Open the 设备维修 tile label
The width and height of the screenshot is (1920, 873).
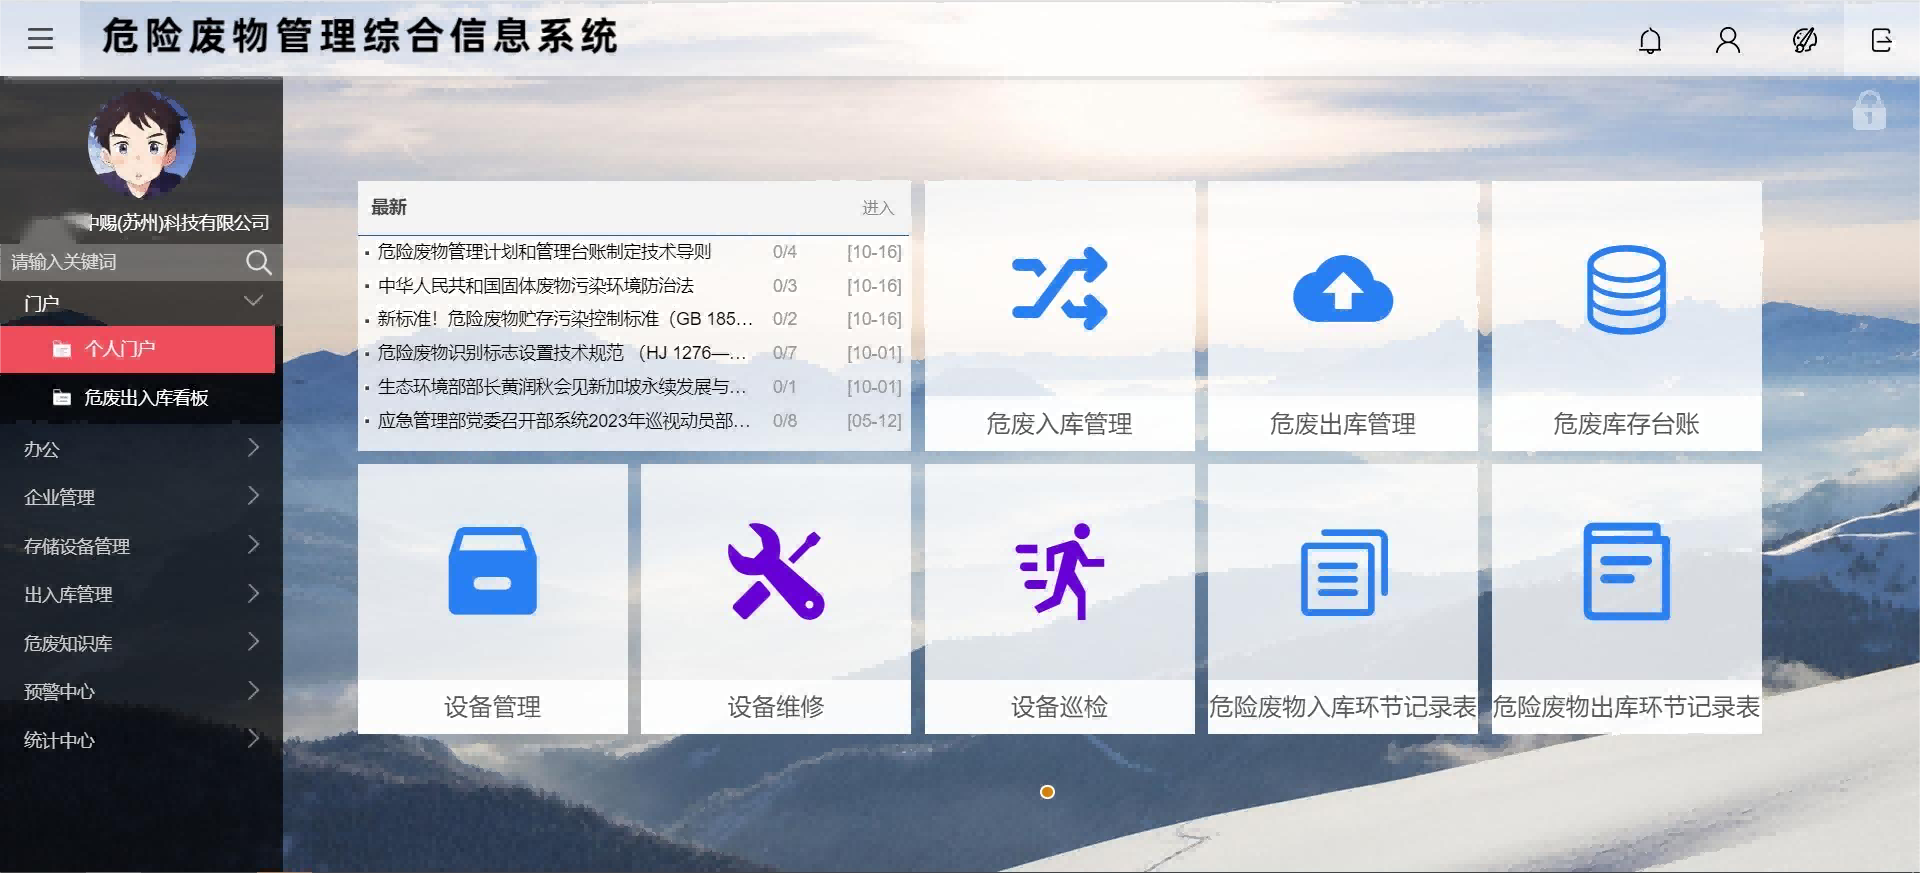pyautogui.click(x=776, y=707)
